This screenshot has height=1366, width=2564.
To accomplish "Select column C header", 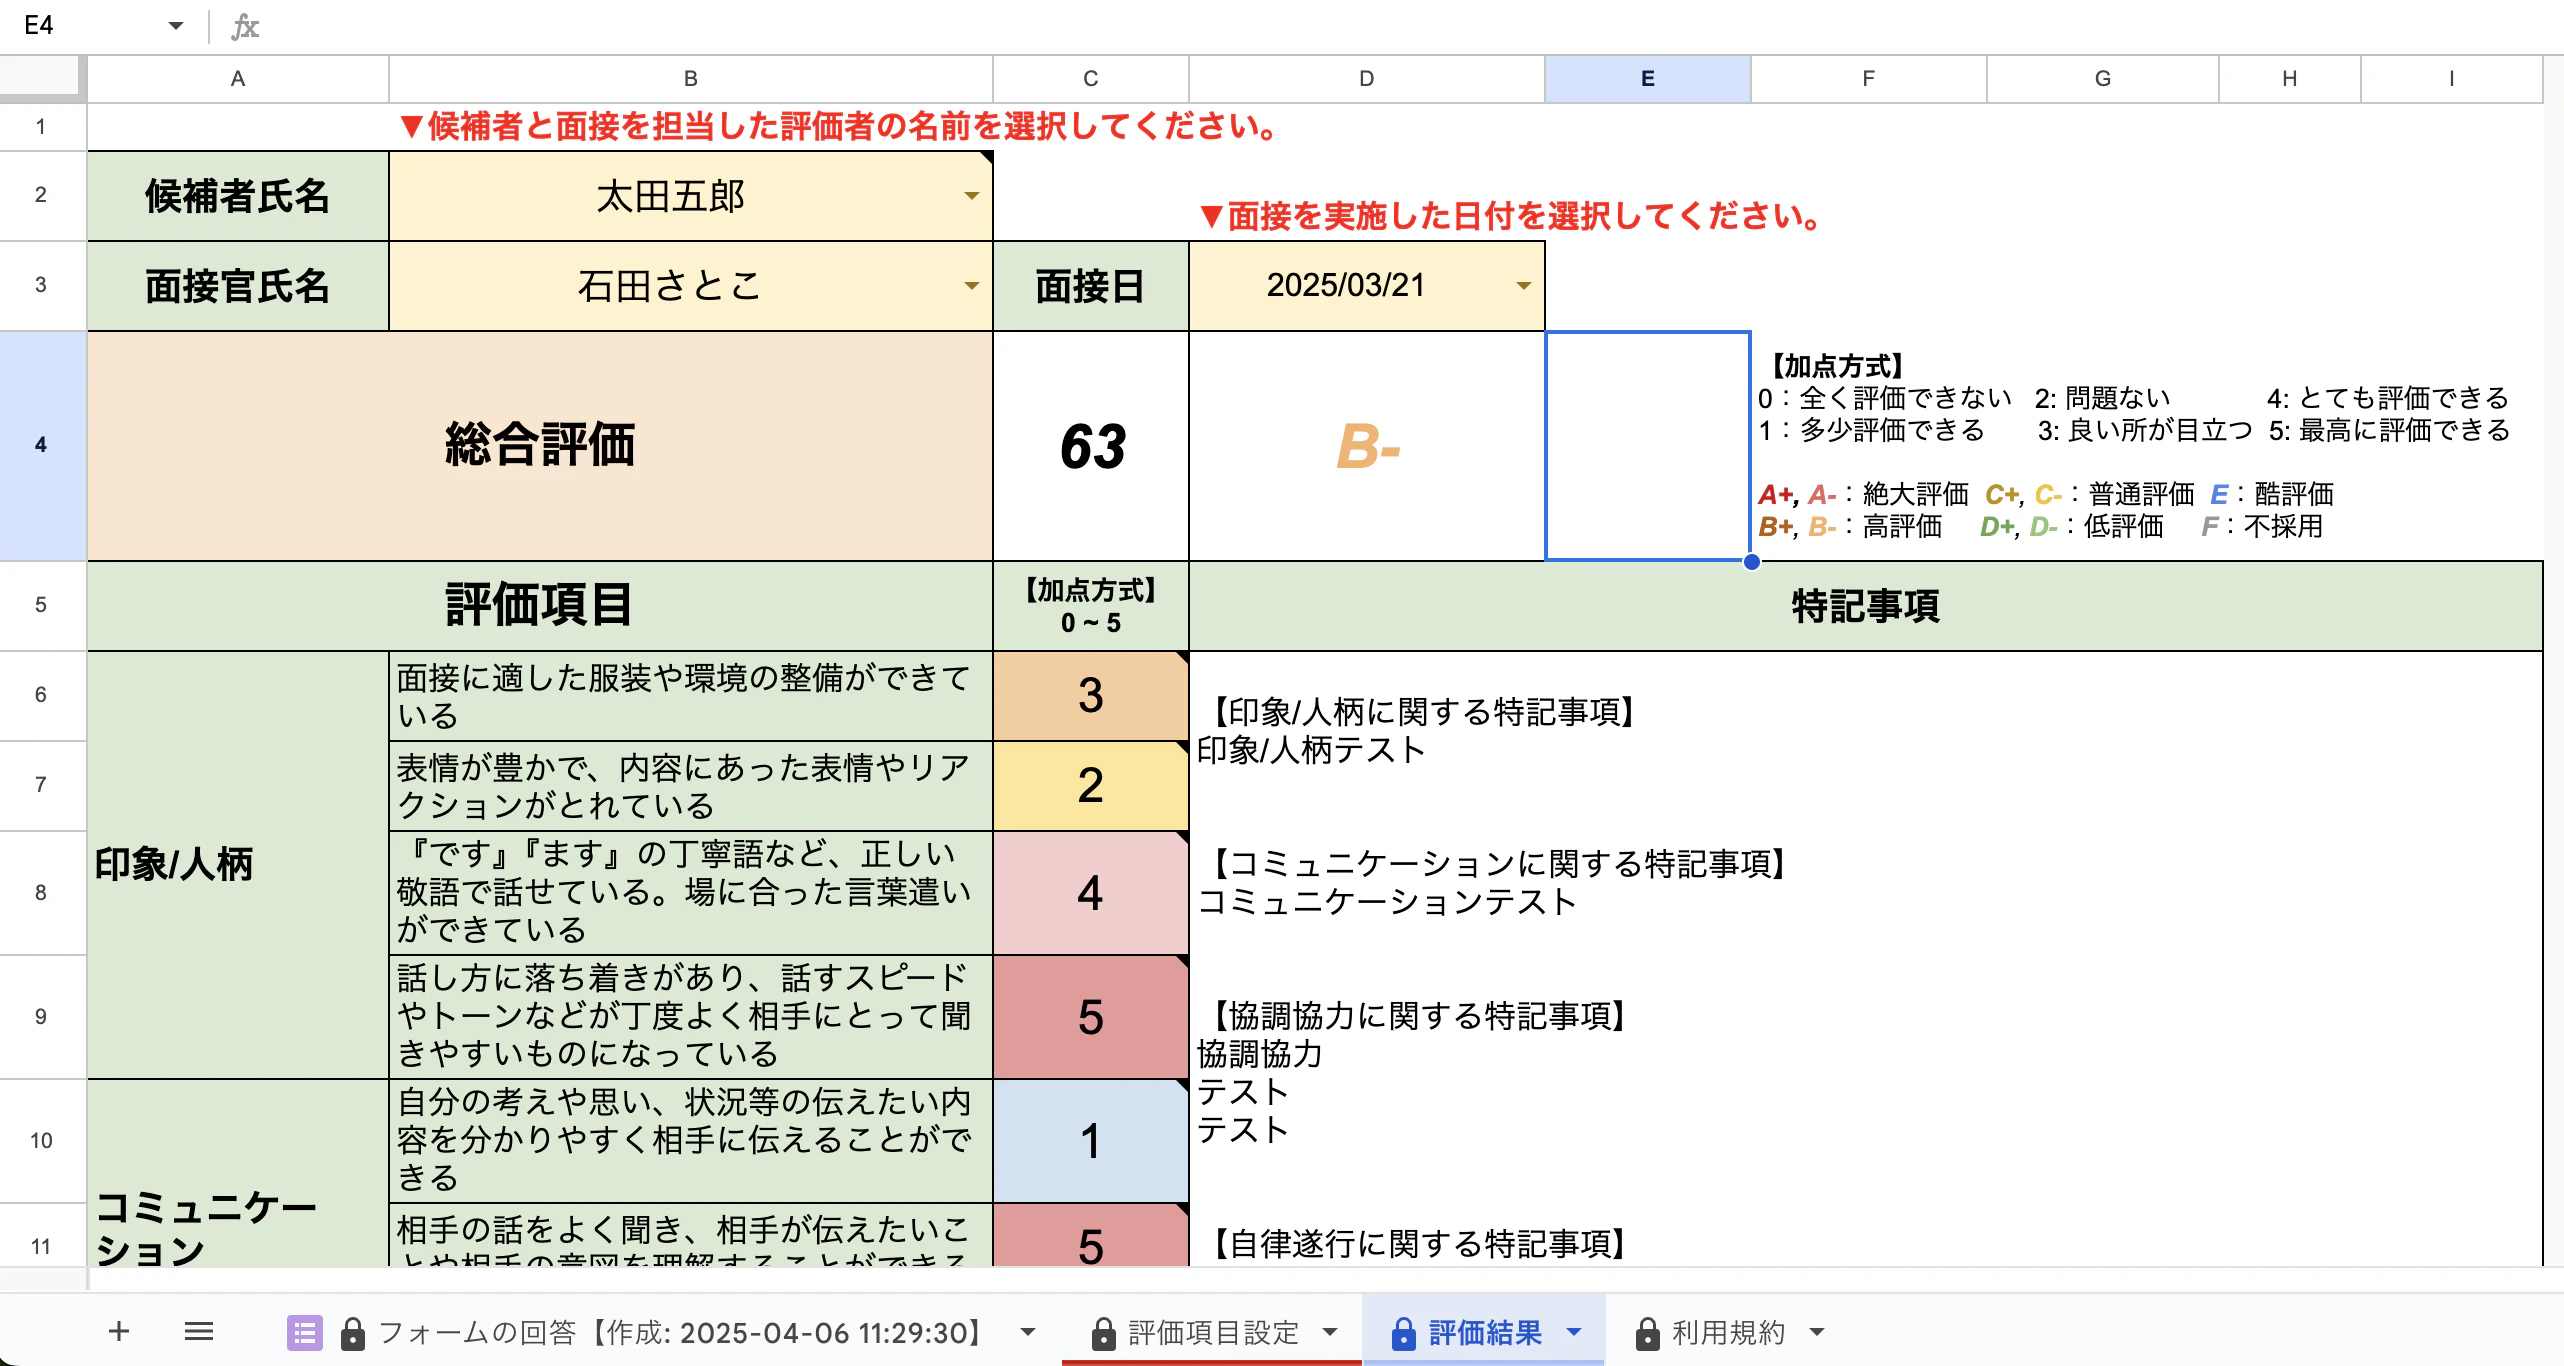I will (1090, 79).
